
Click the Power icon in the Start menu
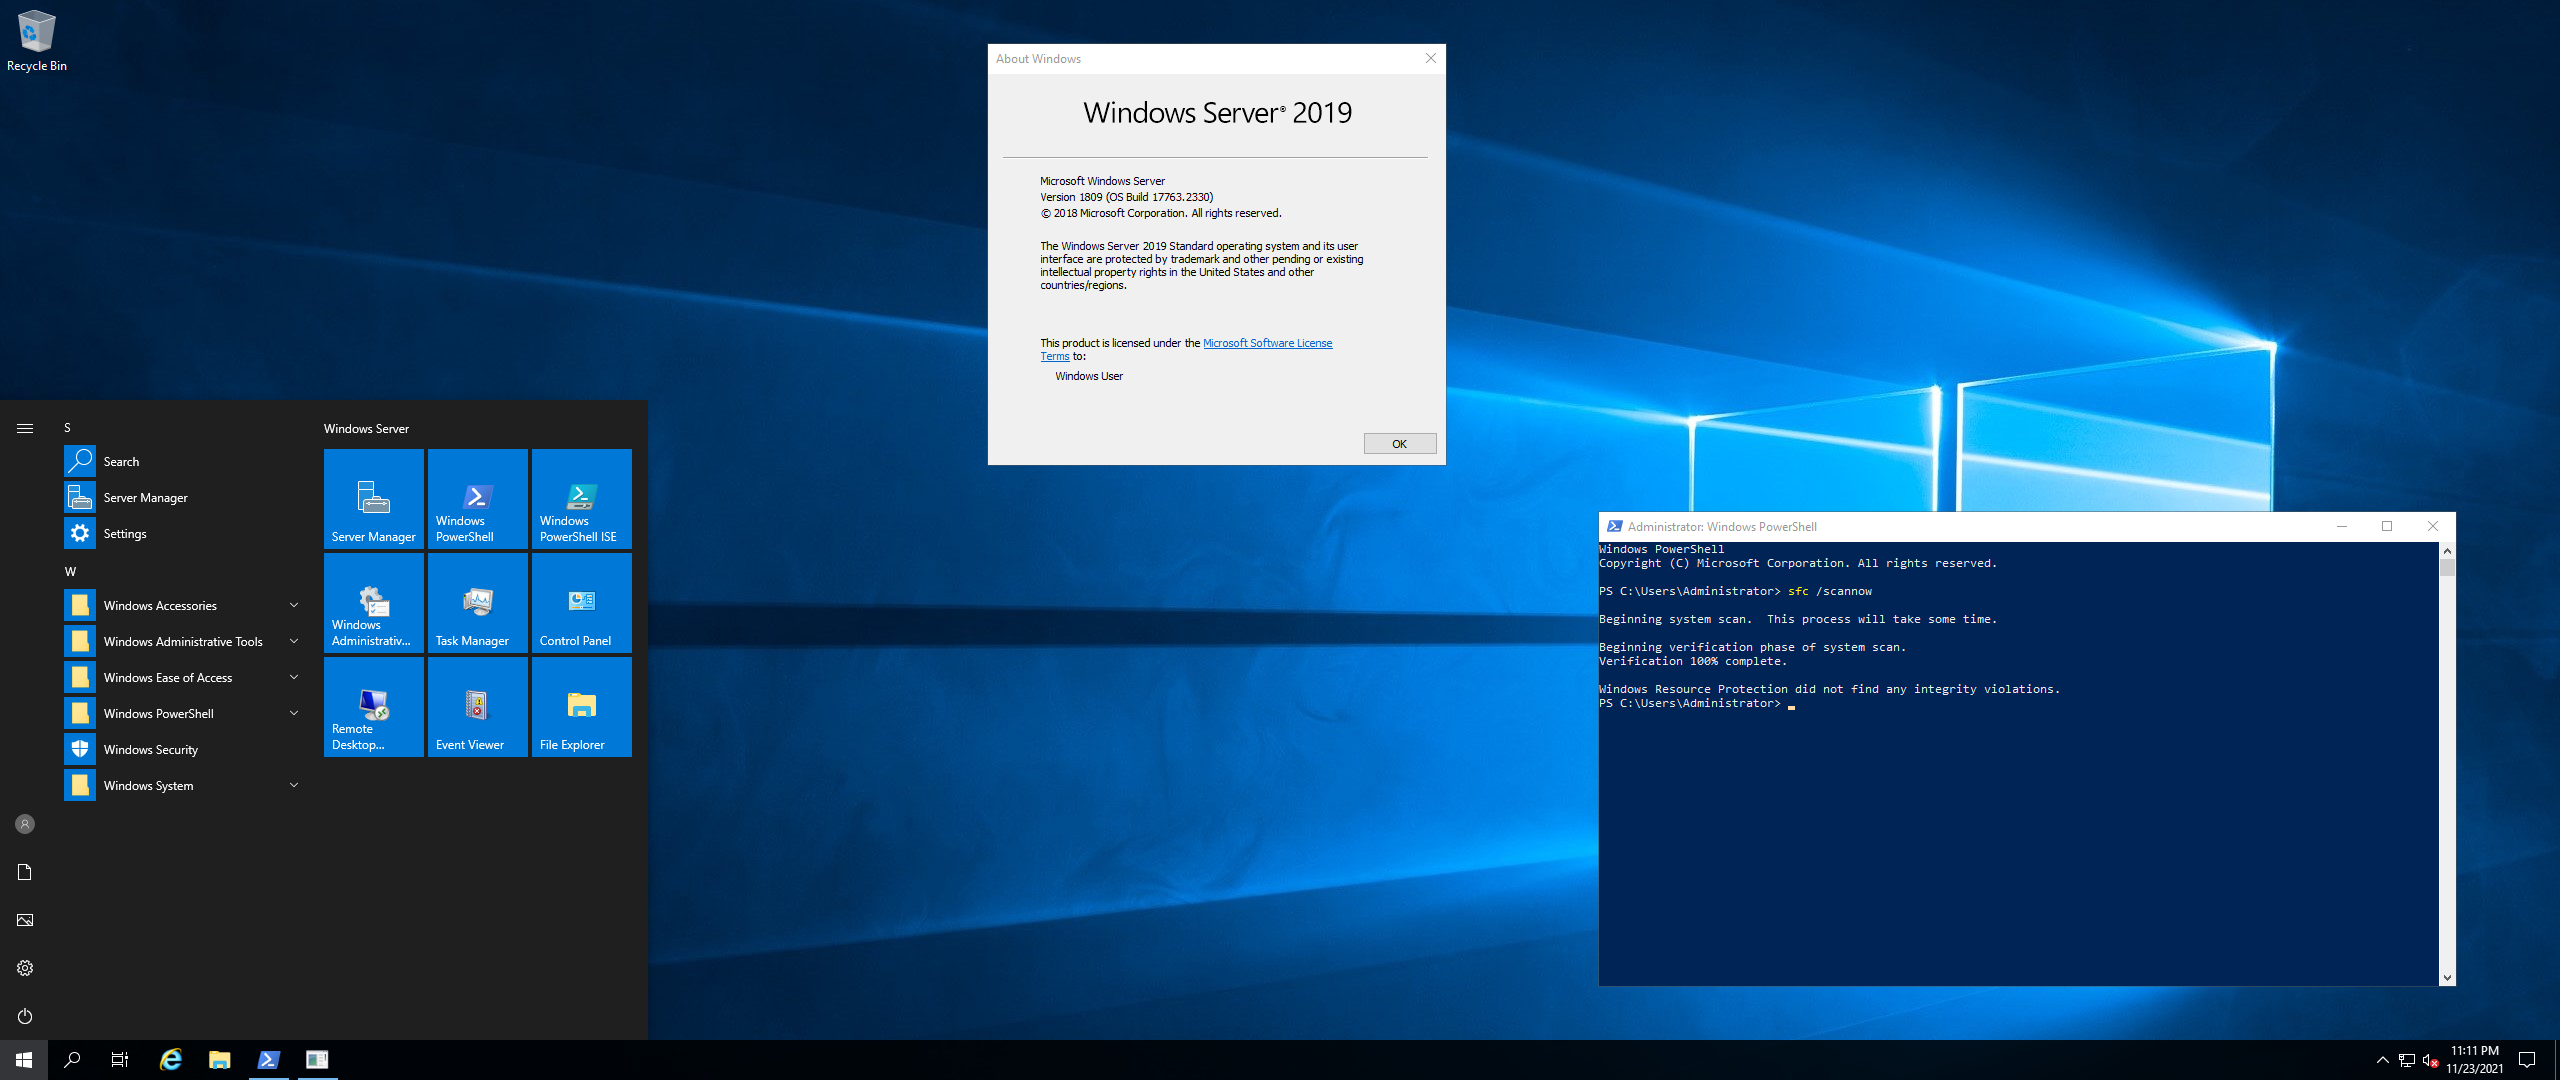click(25, 1016)
